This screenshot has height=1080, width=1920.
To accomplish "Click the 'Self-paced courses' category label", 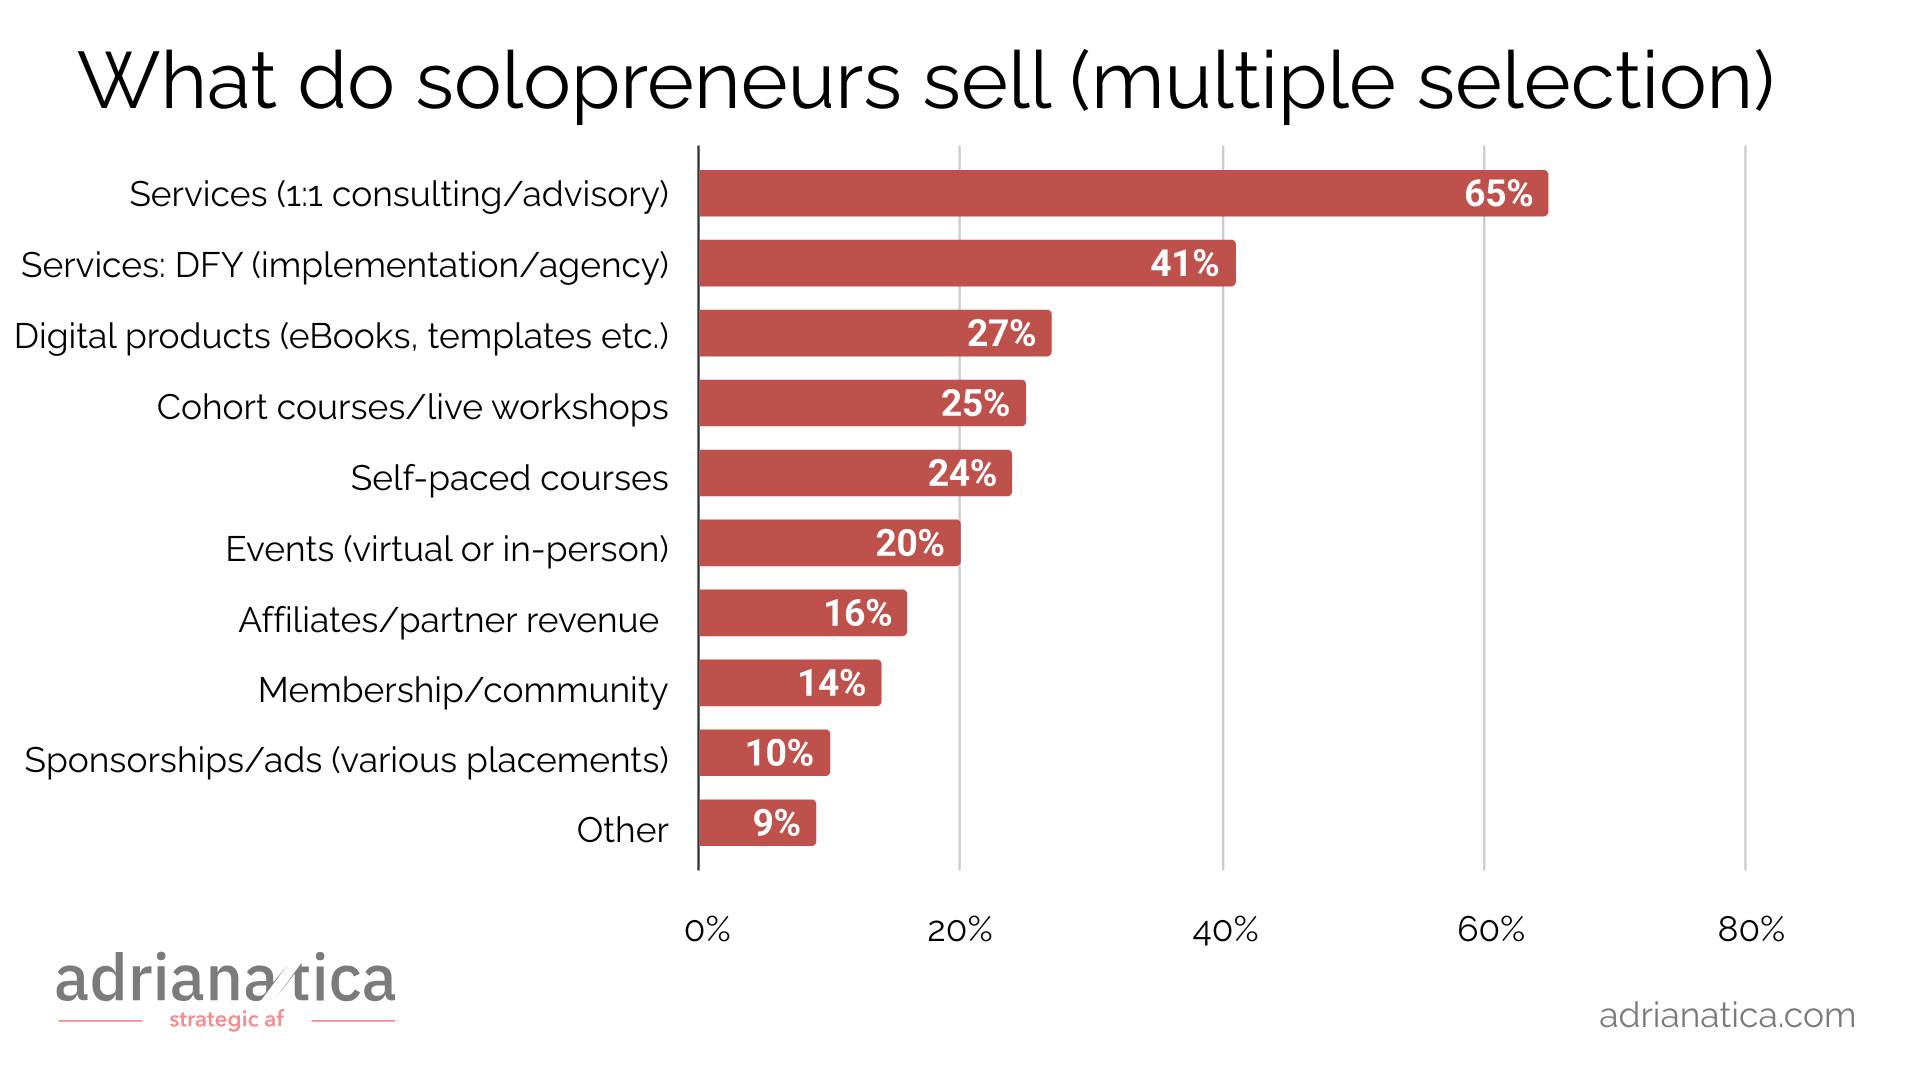I will coord(509,478).
